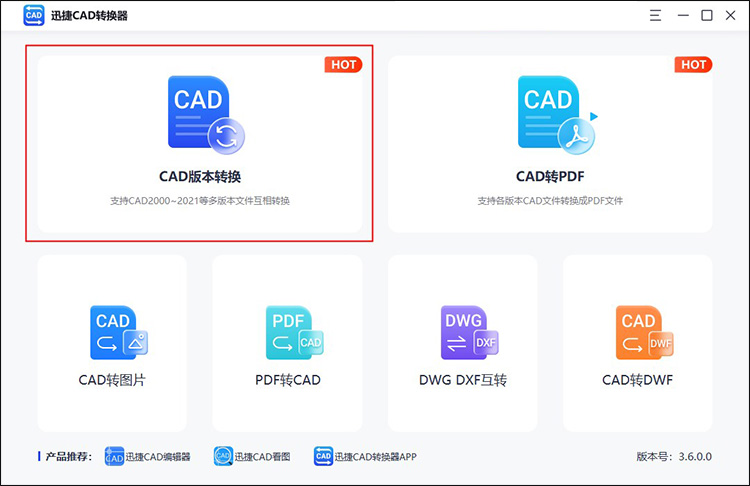
Task: Click the 迅捷CAD转换器 window title
Action: point(89,16)
